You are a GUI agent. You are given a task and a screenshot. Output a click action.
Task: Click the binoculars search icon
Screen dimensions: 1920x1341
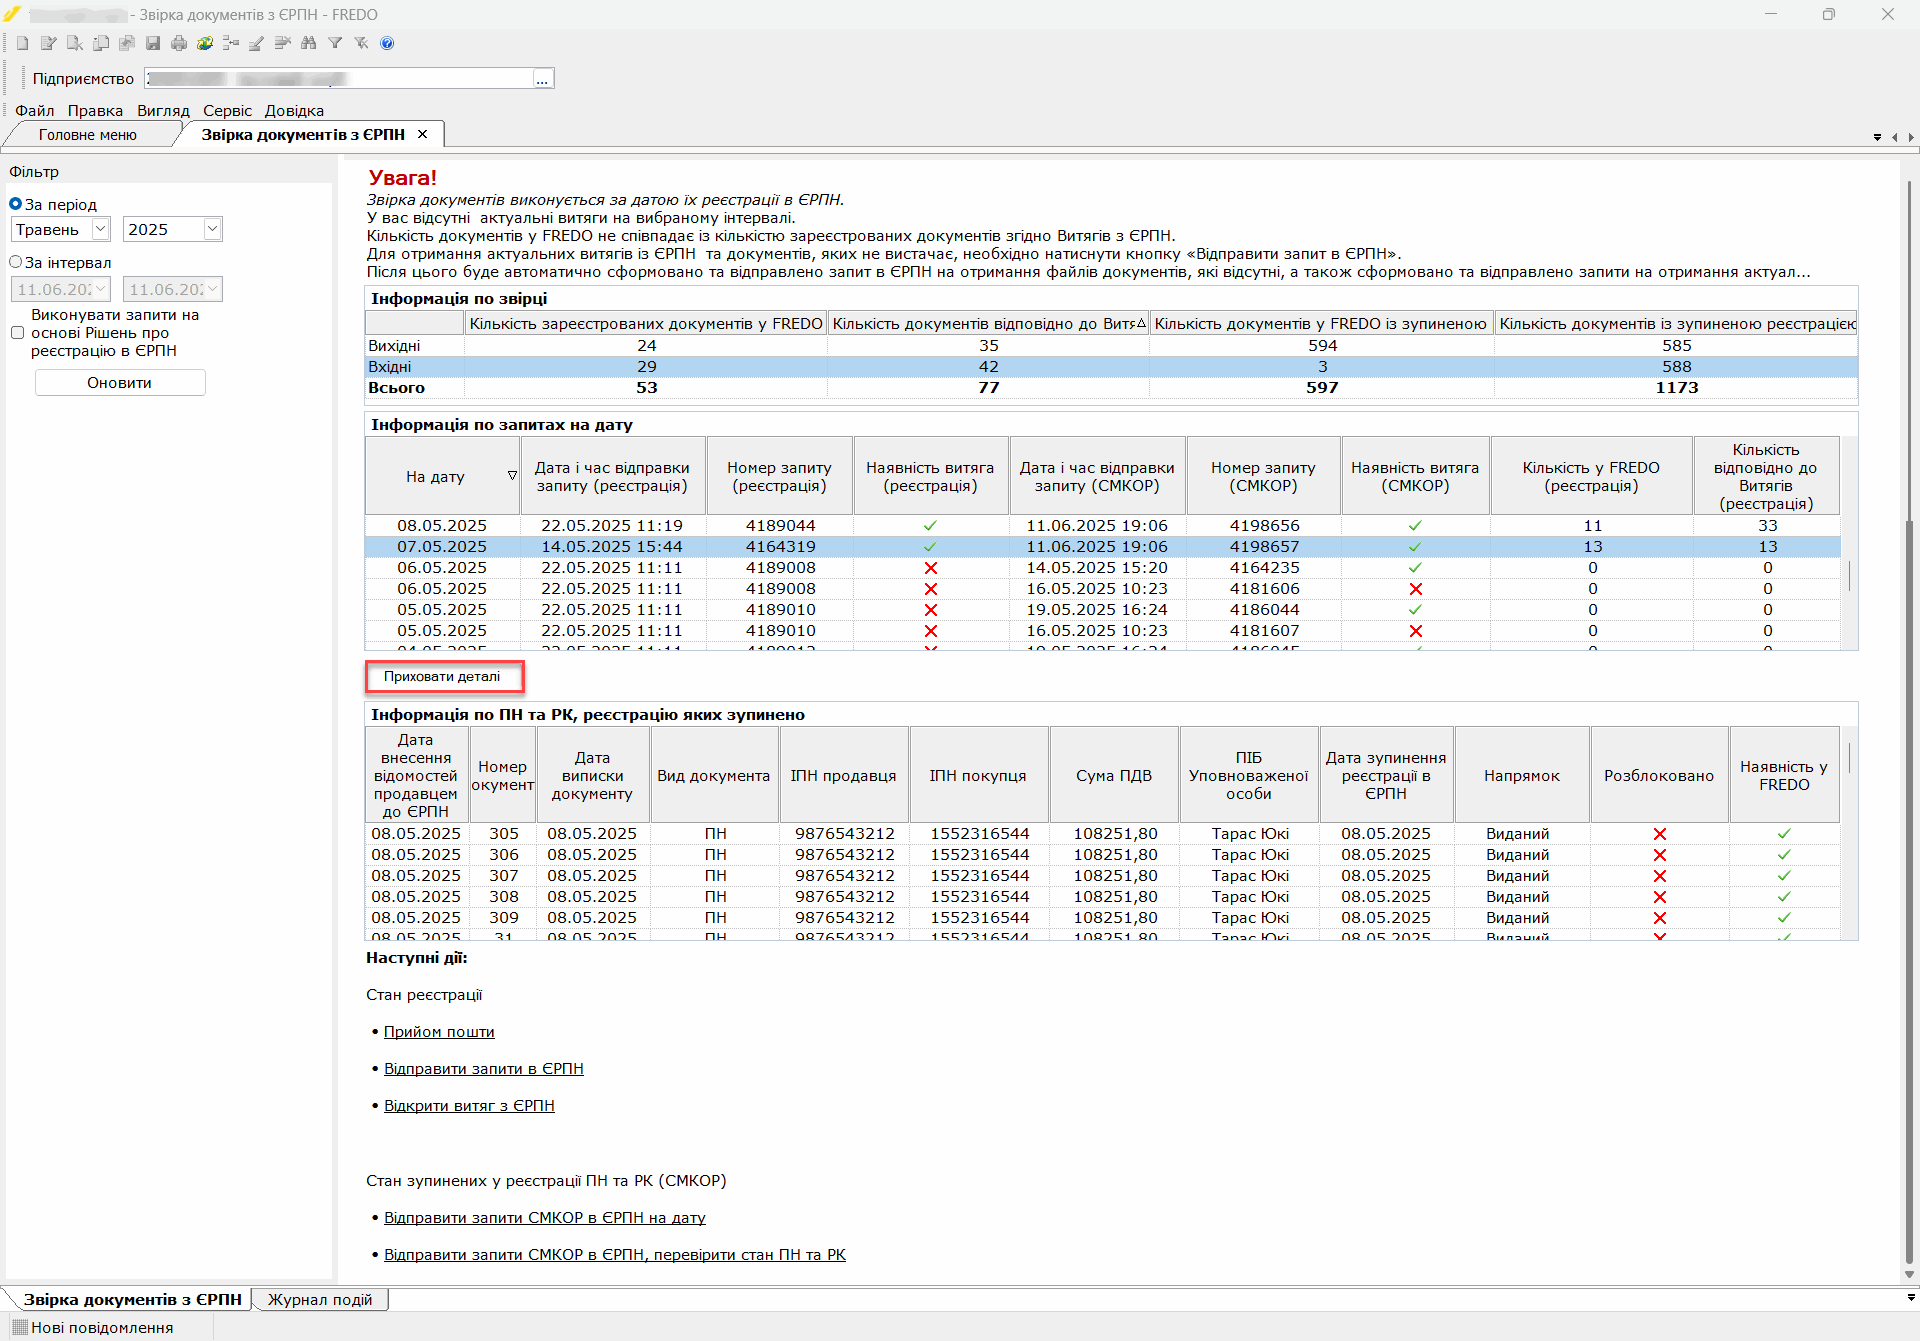pyautogui.click(x=309, y=43)
